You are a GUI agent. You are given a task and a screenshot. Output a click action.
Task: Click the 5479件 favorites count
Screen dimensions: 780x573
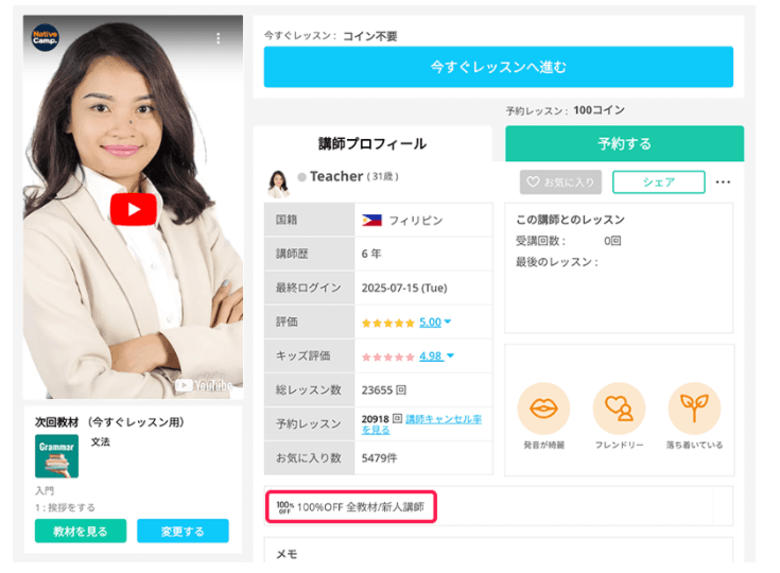click(x=379, y=458)
